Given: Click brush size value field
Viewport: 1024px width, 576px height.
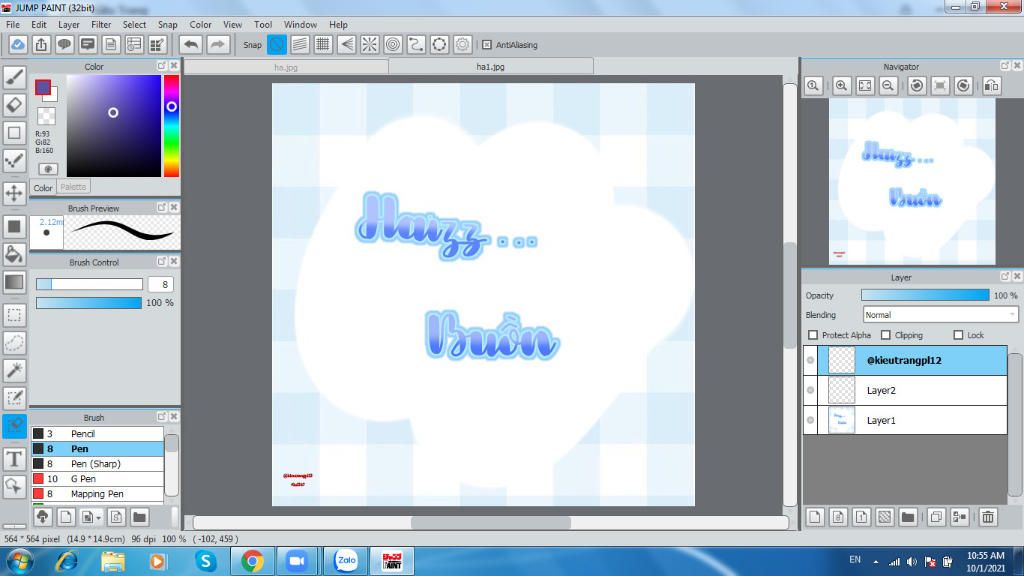Looking at the screenshot, I should tap(161, 284).
